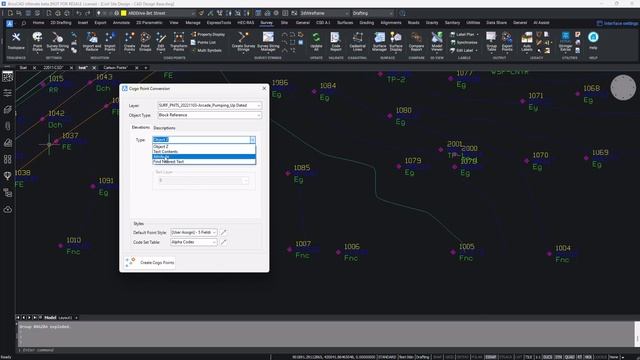Open the AI Assist ribbon tab
The width and height of the screenshot is (640, 360).
pyautogui.click(x=541, y=23)
